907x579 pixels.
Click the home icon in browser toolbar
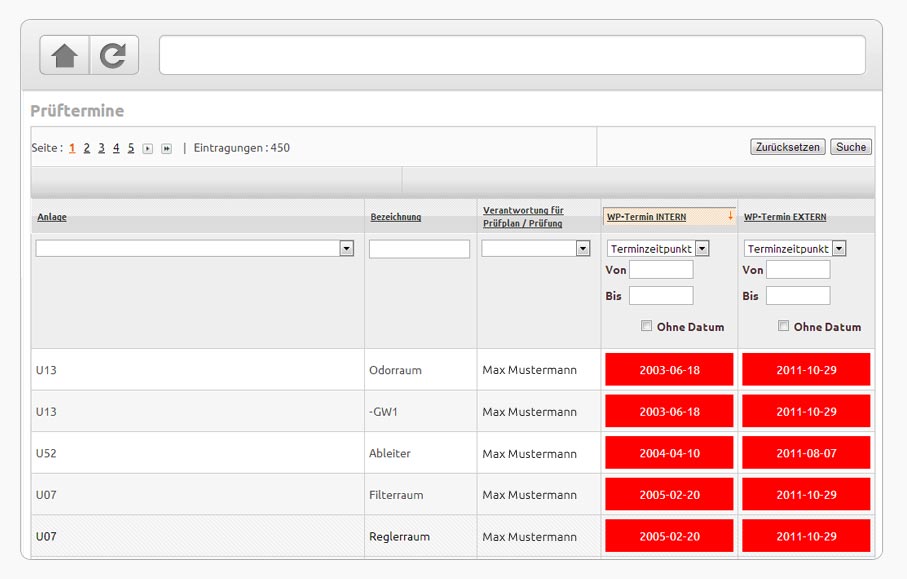pos(64,56)
